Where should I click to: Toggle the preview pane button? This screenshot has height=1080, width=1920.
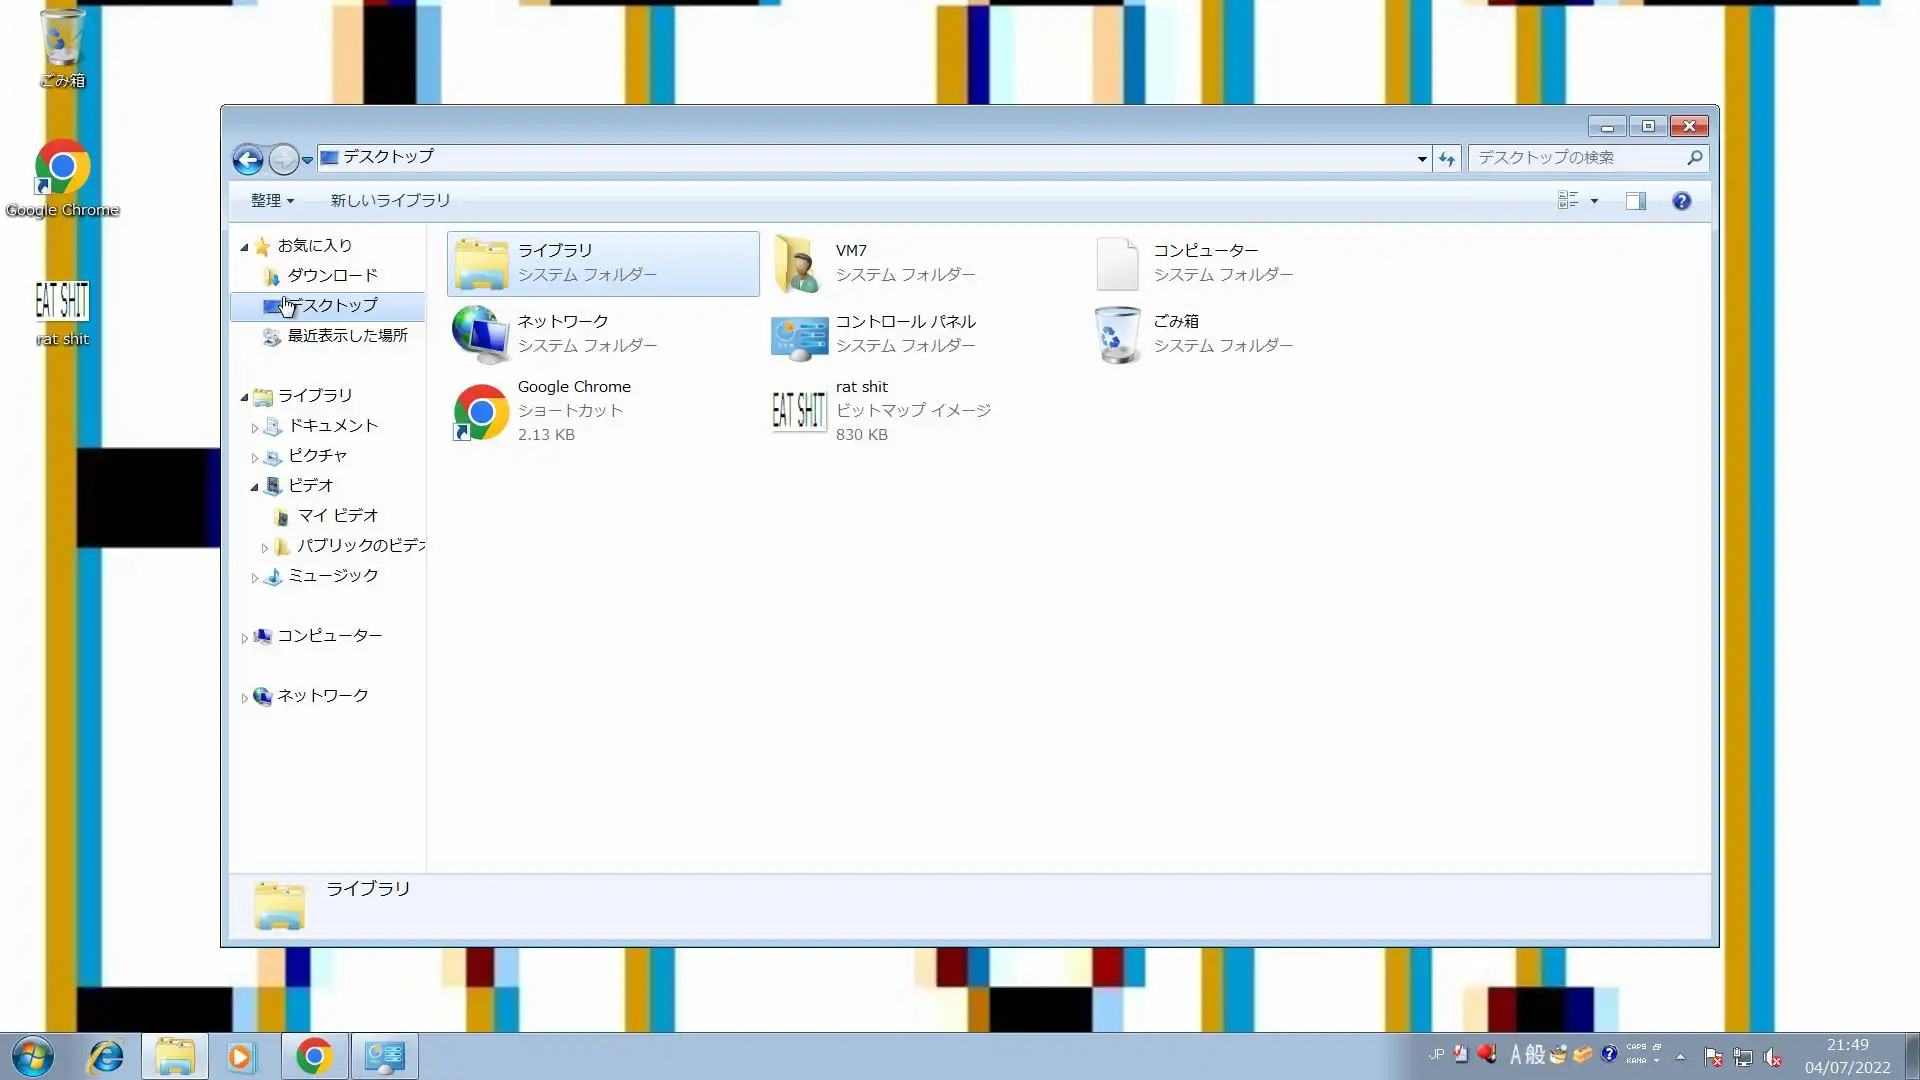coord(1635,201)
